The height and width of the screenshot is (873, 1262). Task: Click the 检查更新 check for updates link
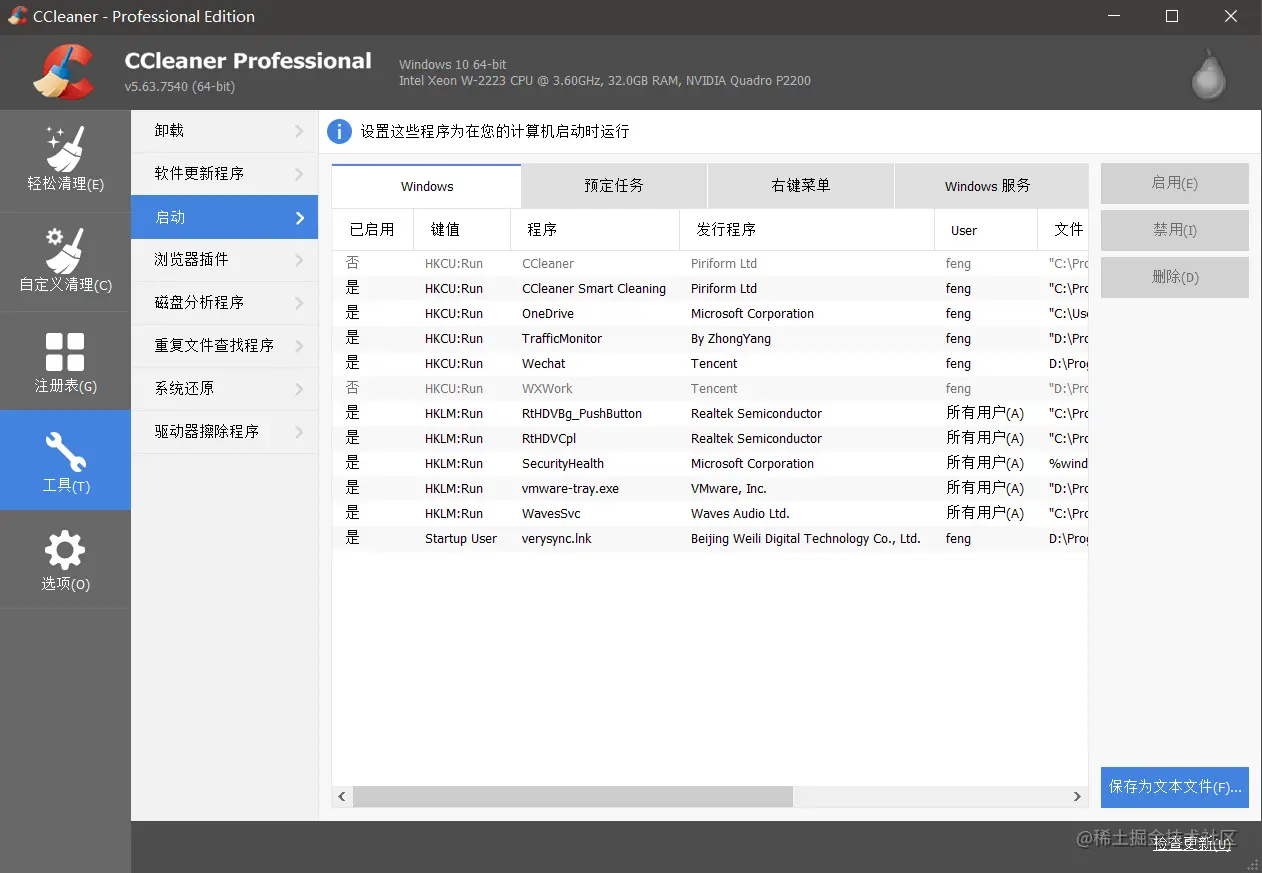[1192, 844]
